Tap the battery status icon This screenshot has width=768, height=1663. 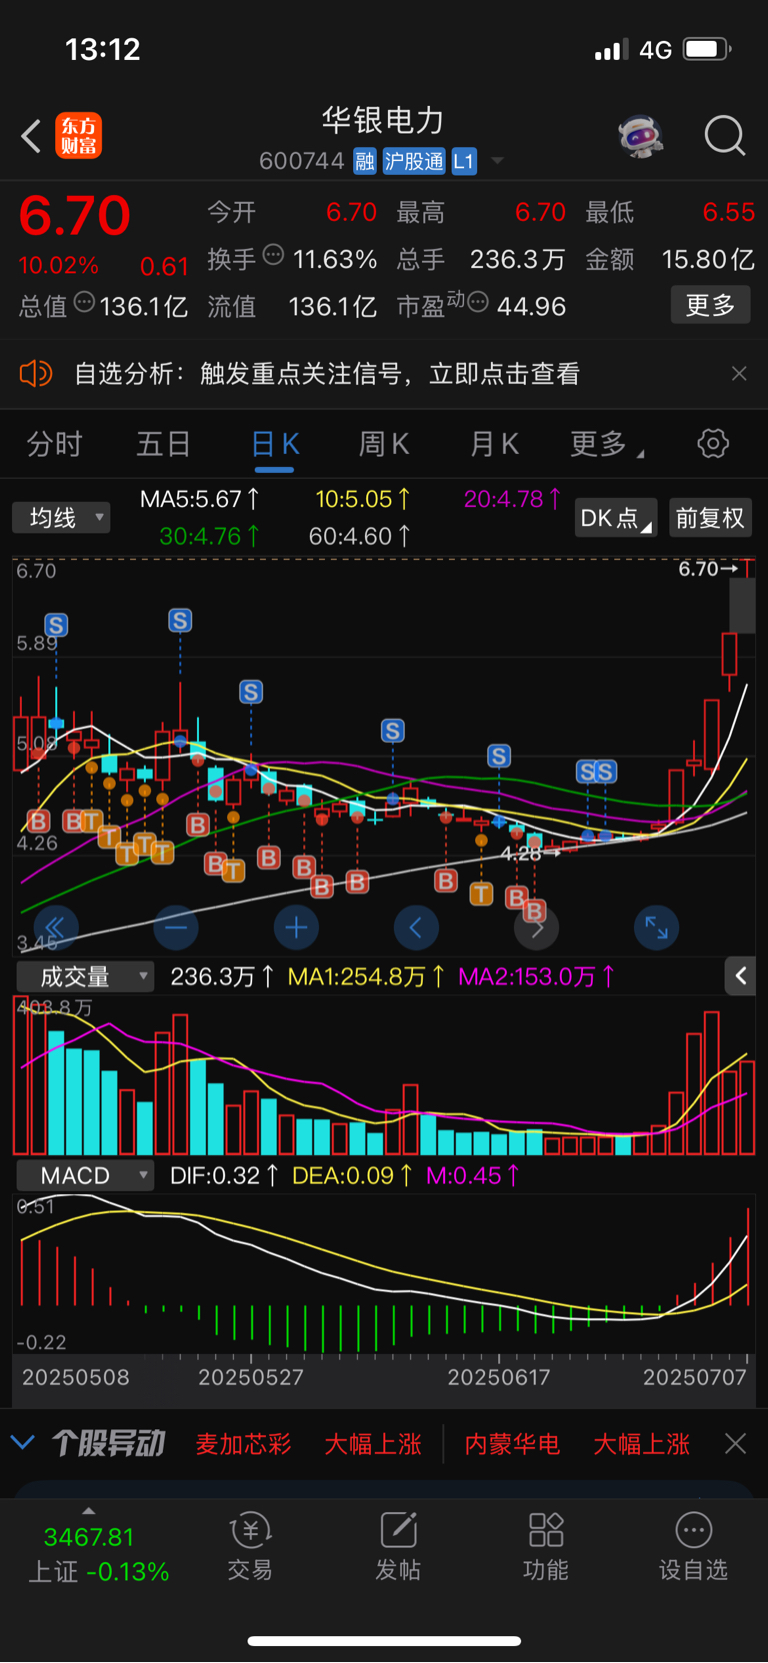708,49
